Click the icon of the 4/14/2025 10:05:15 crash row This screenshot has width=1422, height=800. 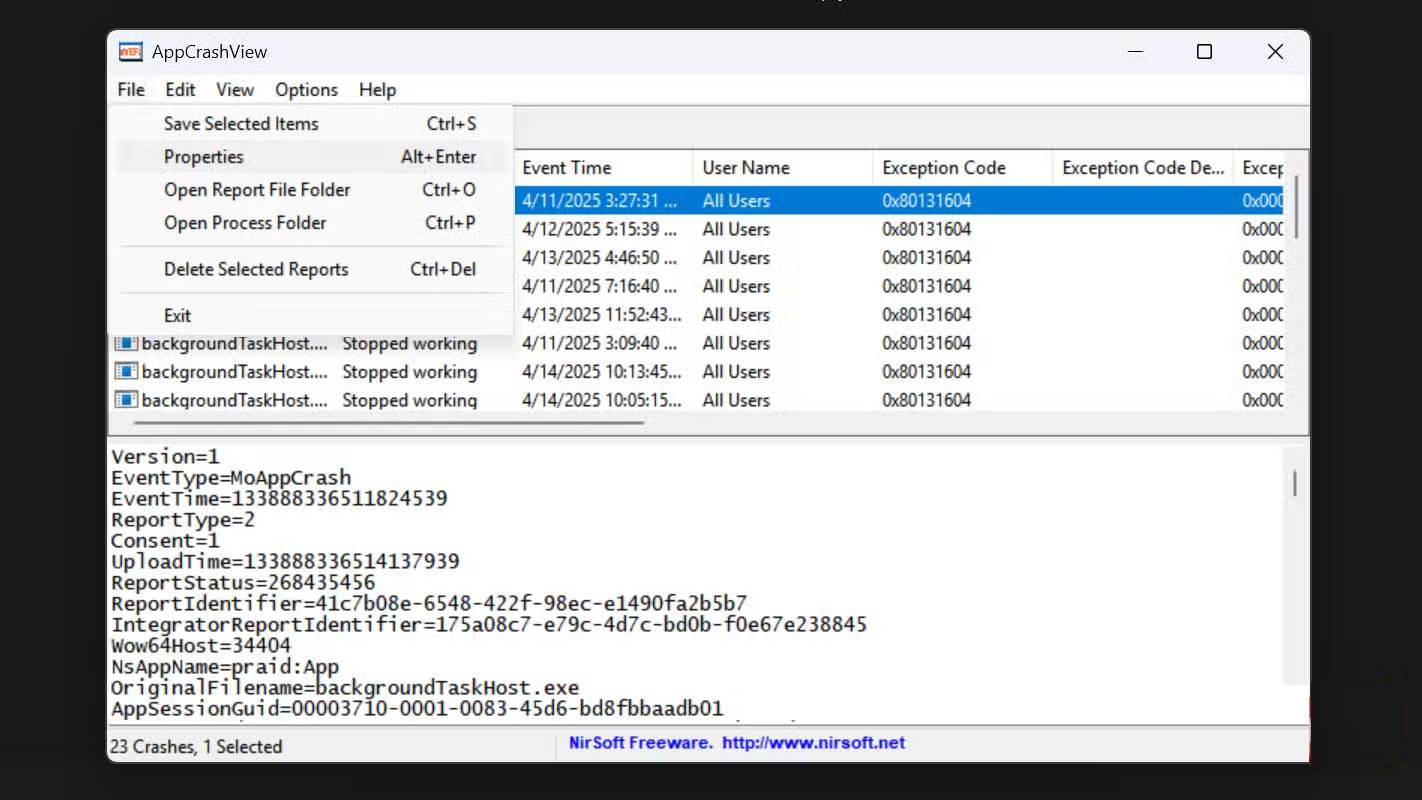[x=126, y=400]
